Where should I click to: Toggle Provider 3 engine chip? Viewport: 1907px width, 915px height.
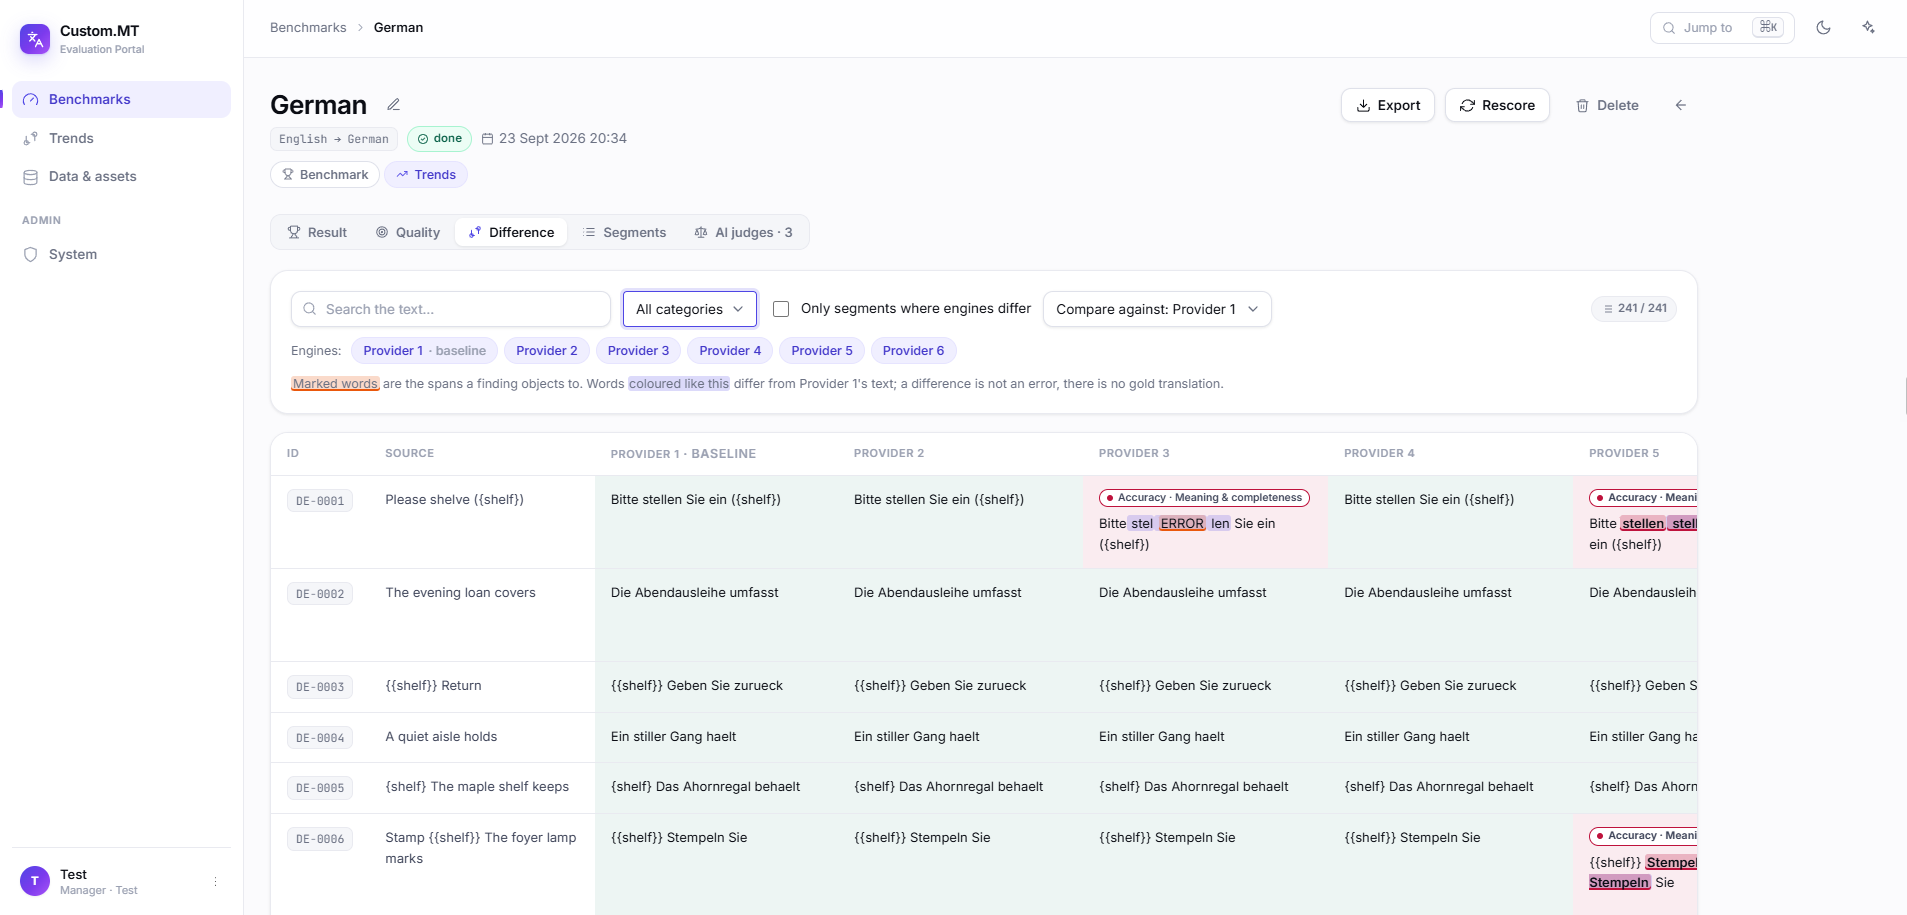pyautogui.click(x=639, y=351)
